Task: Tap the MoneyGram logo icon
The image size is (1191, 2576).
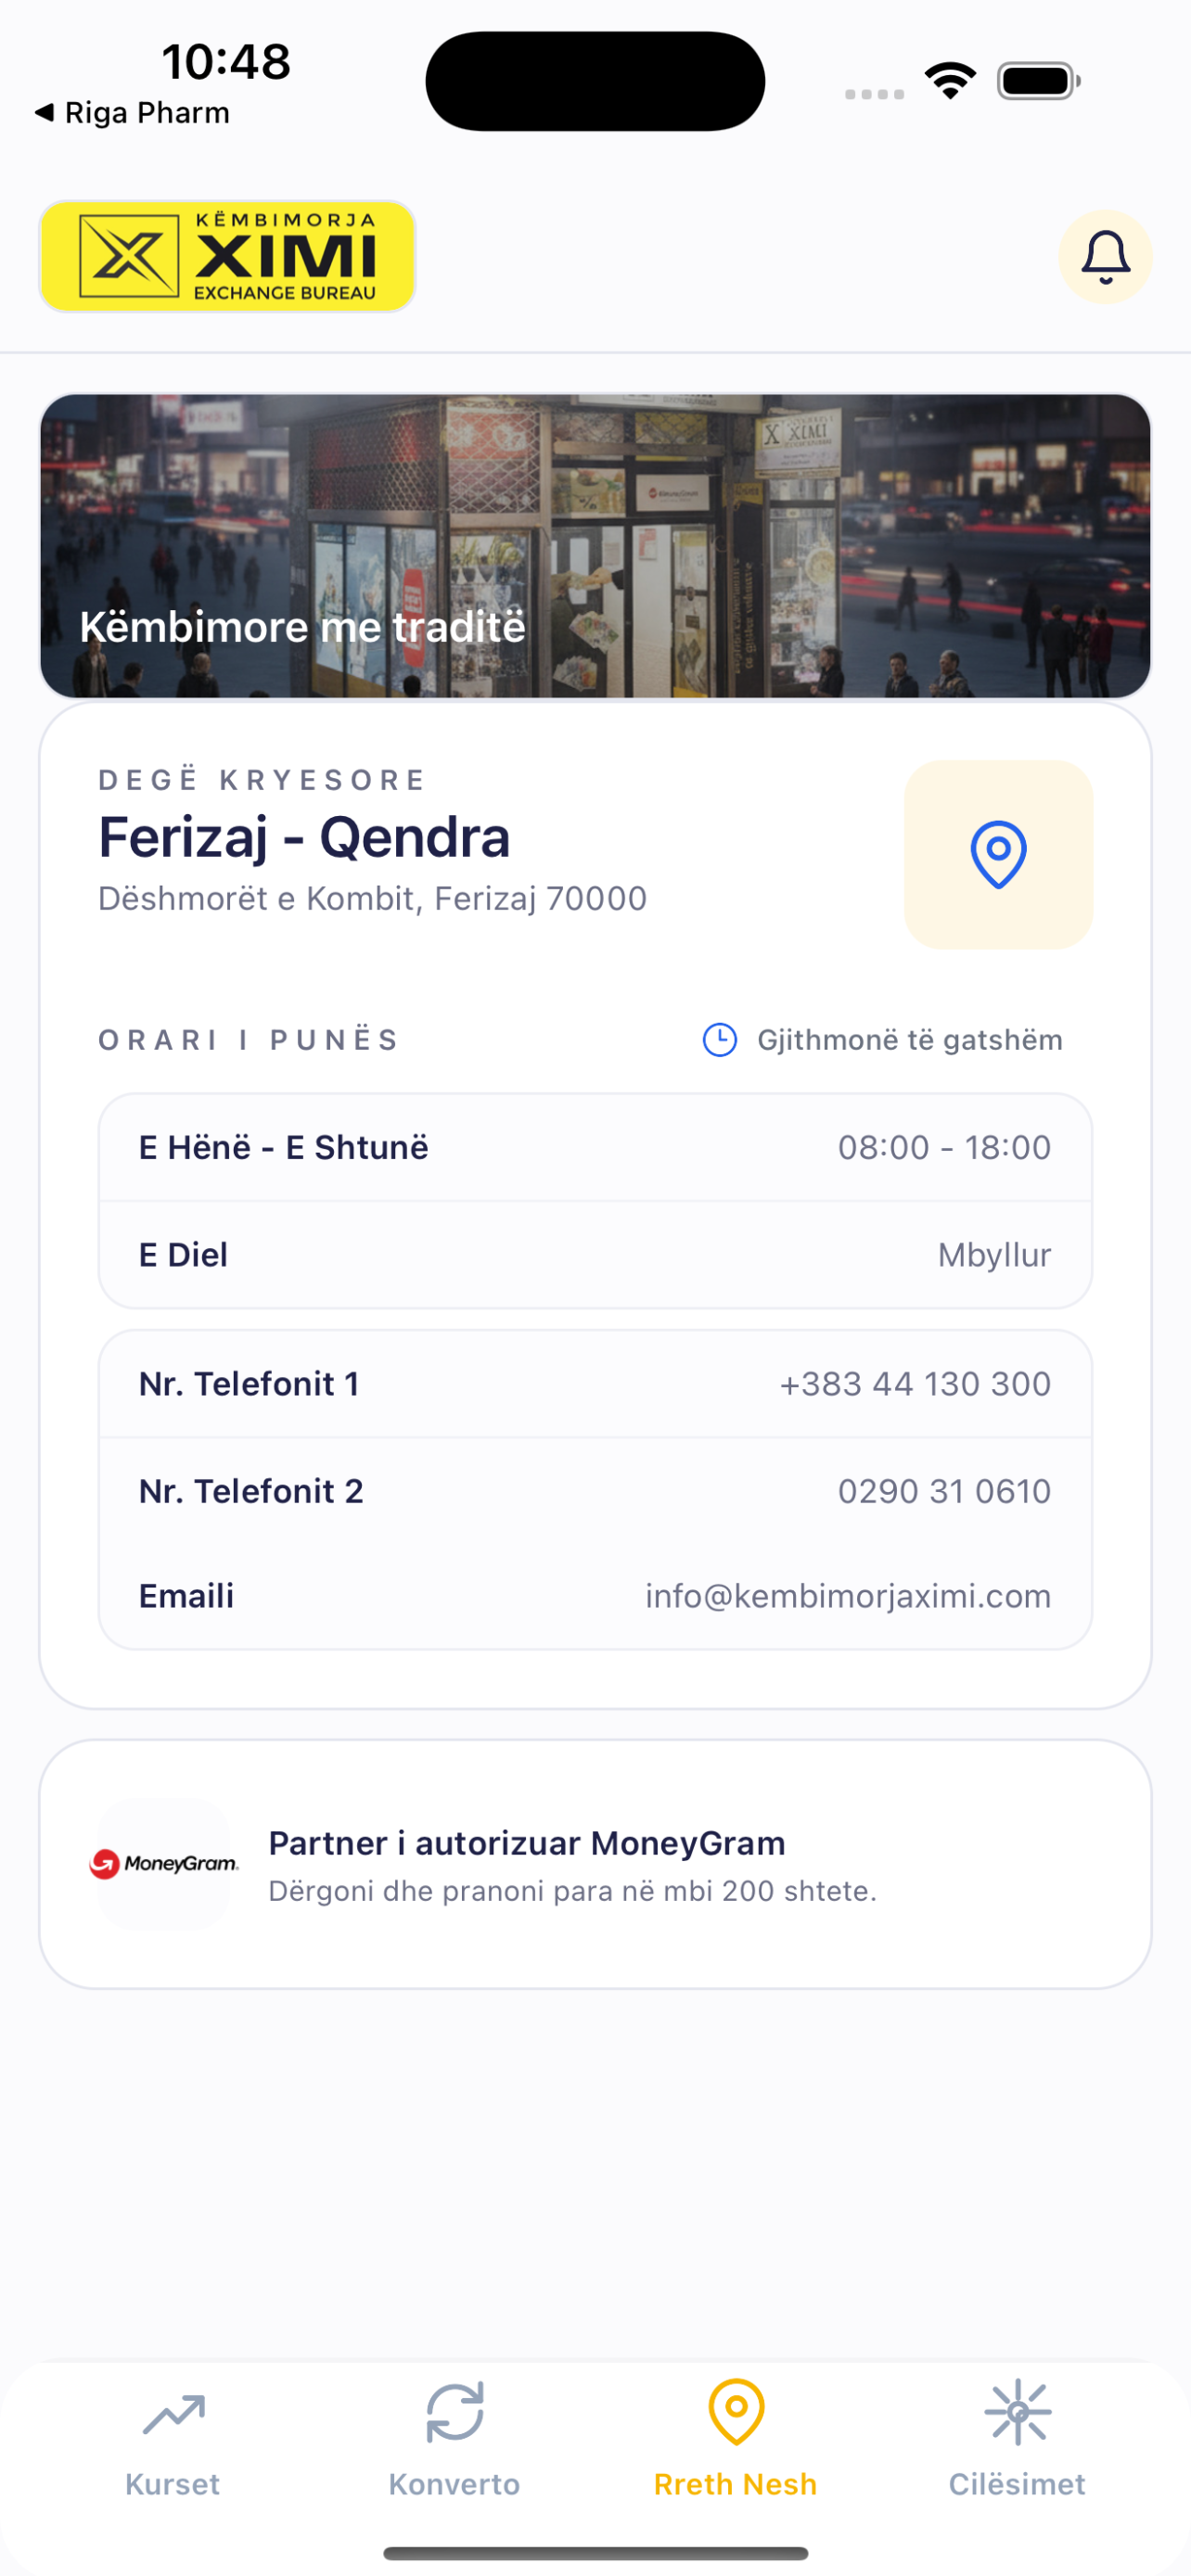Action: [164, 1864]
